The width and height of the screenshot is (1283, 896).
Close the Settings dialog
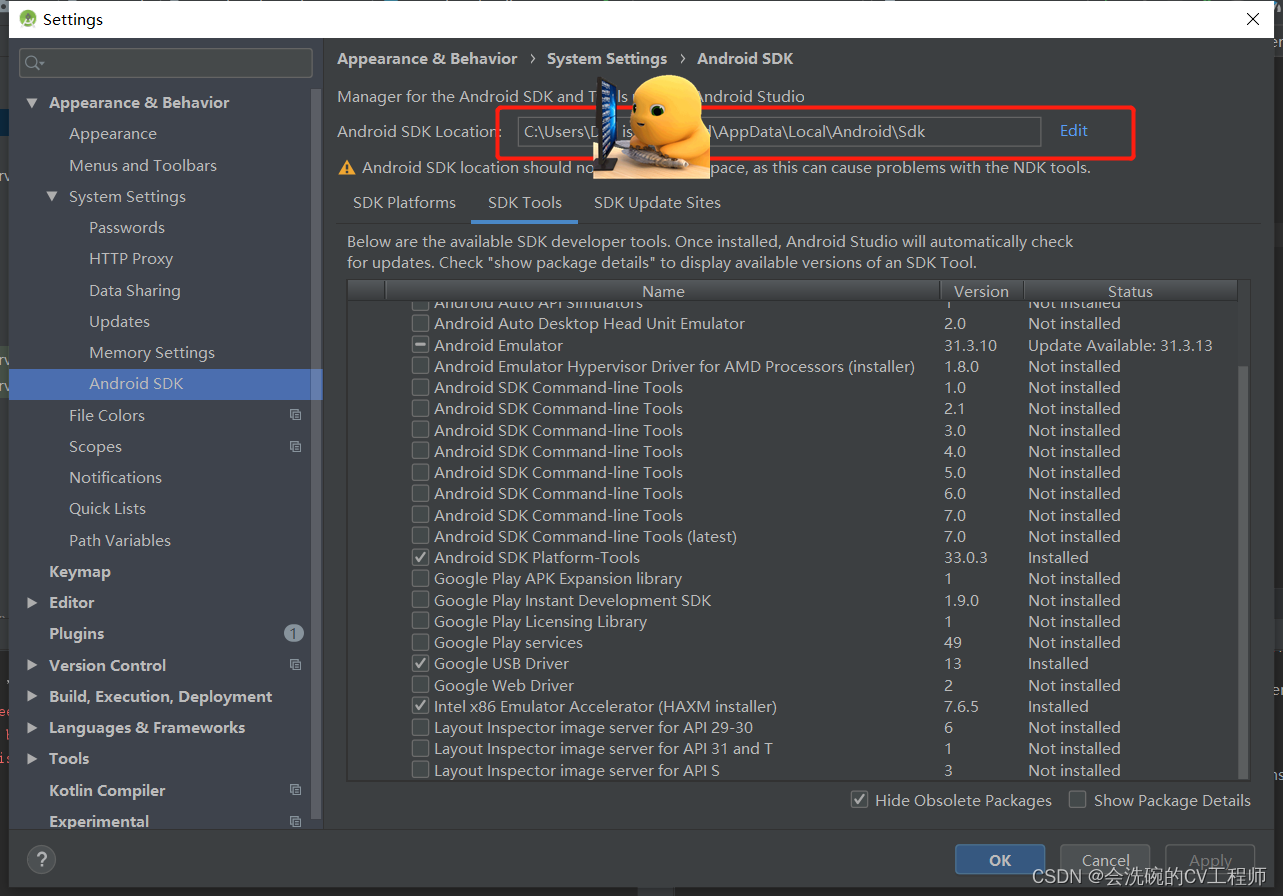1253,19
